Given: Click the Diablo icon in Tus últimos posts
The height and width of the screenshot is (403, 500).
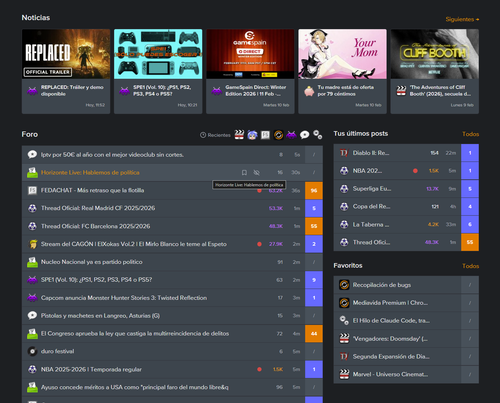Looking at the screenshot, I should coord(344,153).
